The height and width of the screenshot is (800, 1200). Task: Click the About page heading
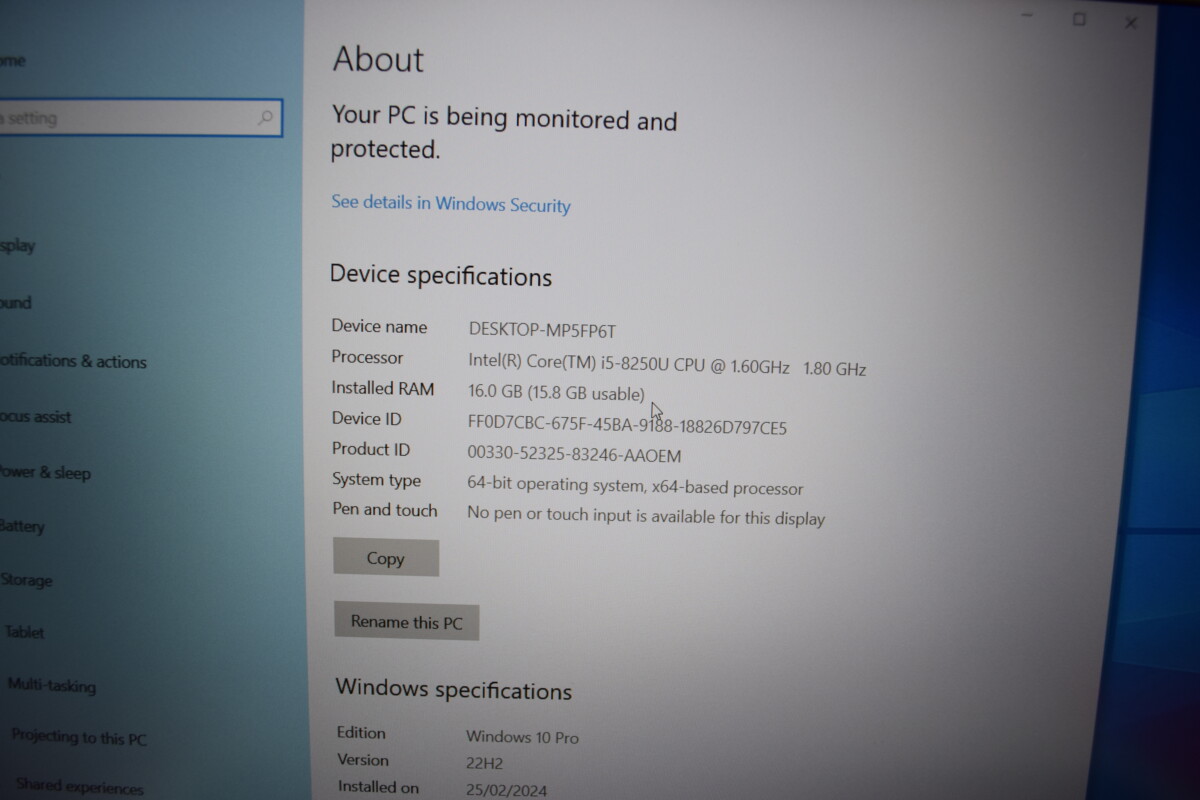point(378,59)
